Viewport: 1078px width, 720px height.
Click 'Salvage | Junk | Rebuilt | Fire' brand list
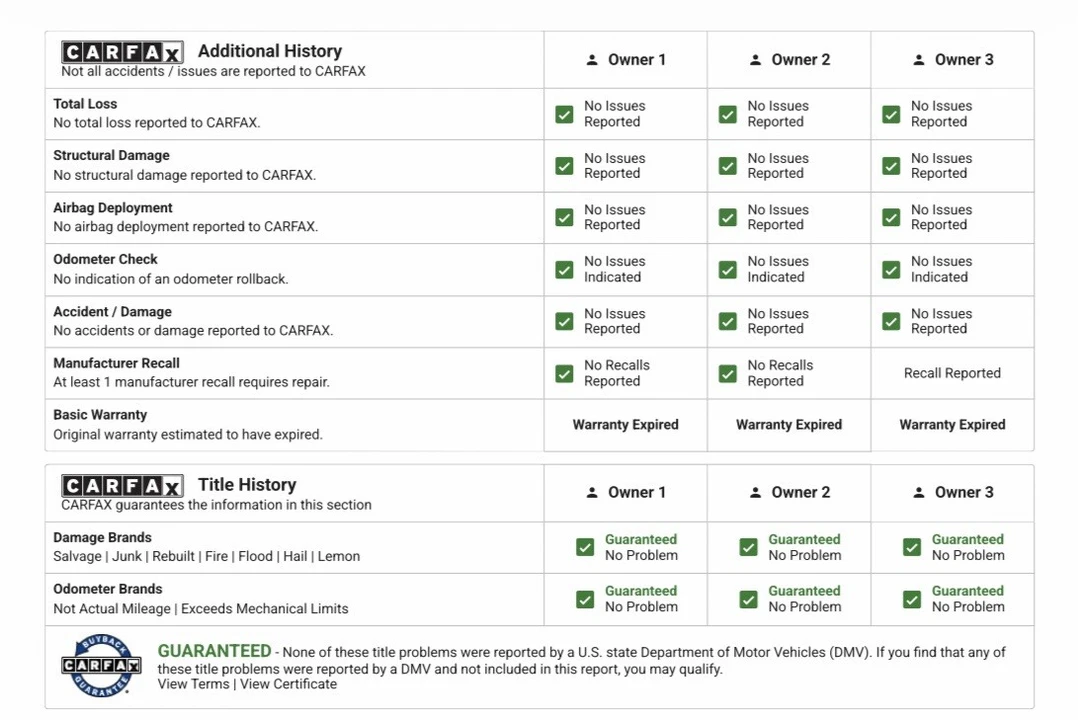coord(206,556)
